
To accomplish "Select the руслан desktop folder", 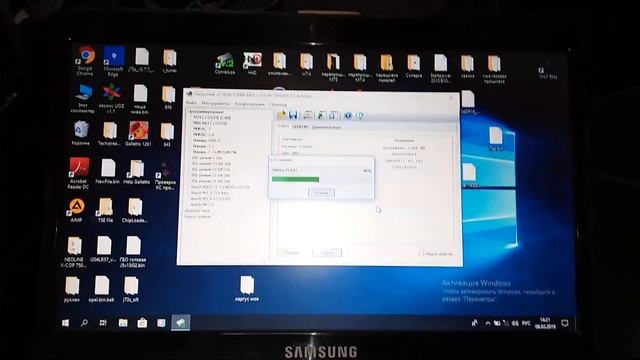I will pyautogui.click(x=72, y=288).
